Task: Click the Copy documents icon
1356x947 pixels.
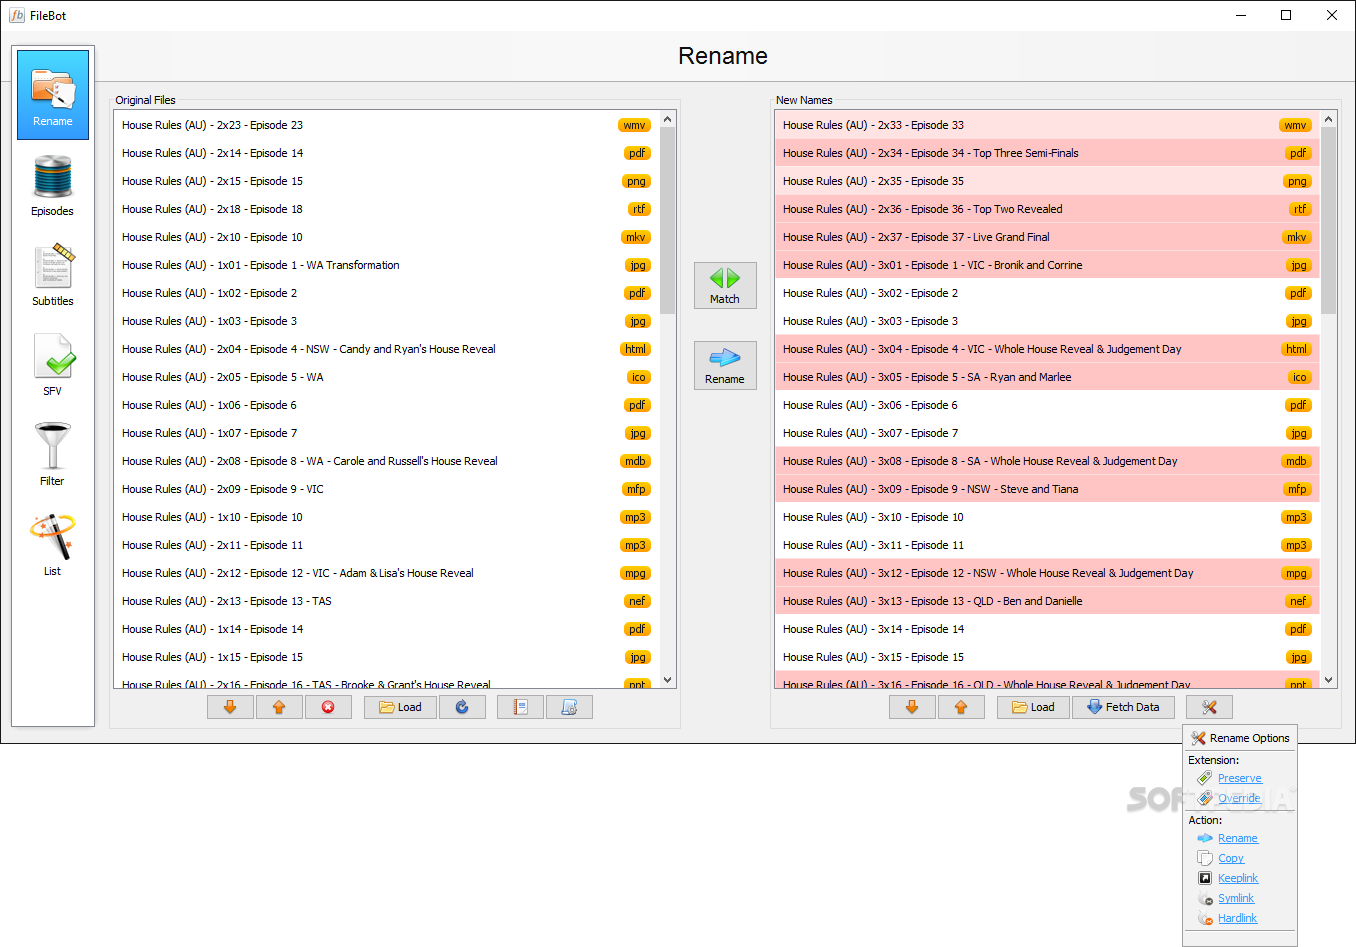Action: coord(1205,858)
